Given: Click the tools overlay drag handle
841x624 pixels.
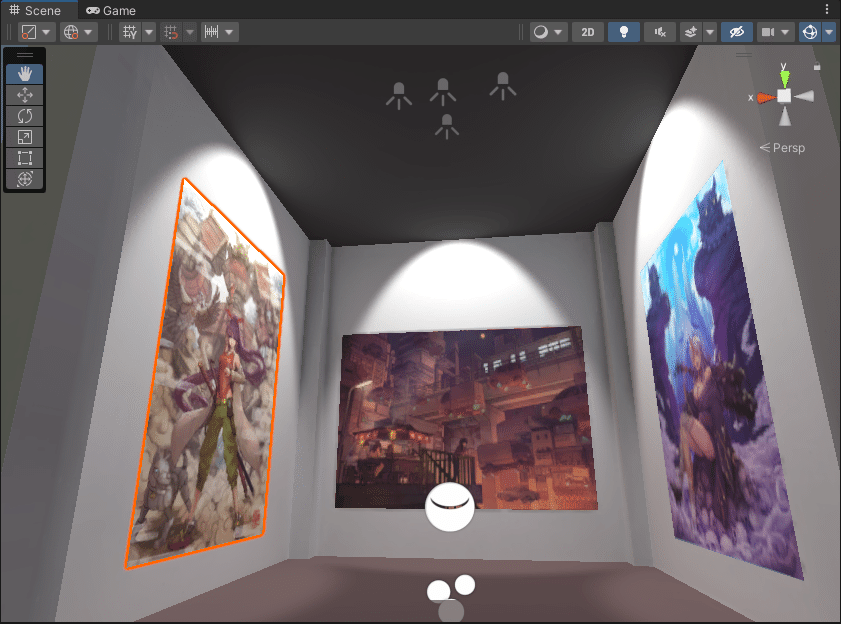Looking at the screenshot, I should (25, 55).
